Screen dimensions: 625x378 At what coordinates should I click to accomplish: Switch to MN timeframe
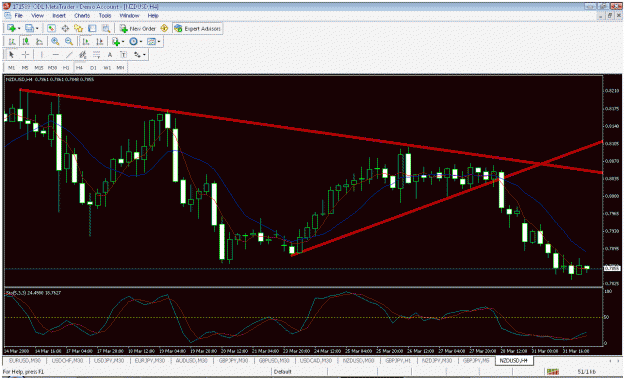[x=120, y=68]
